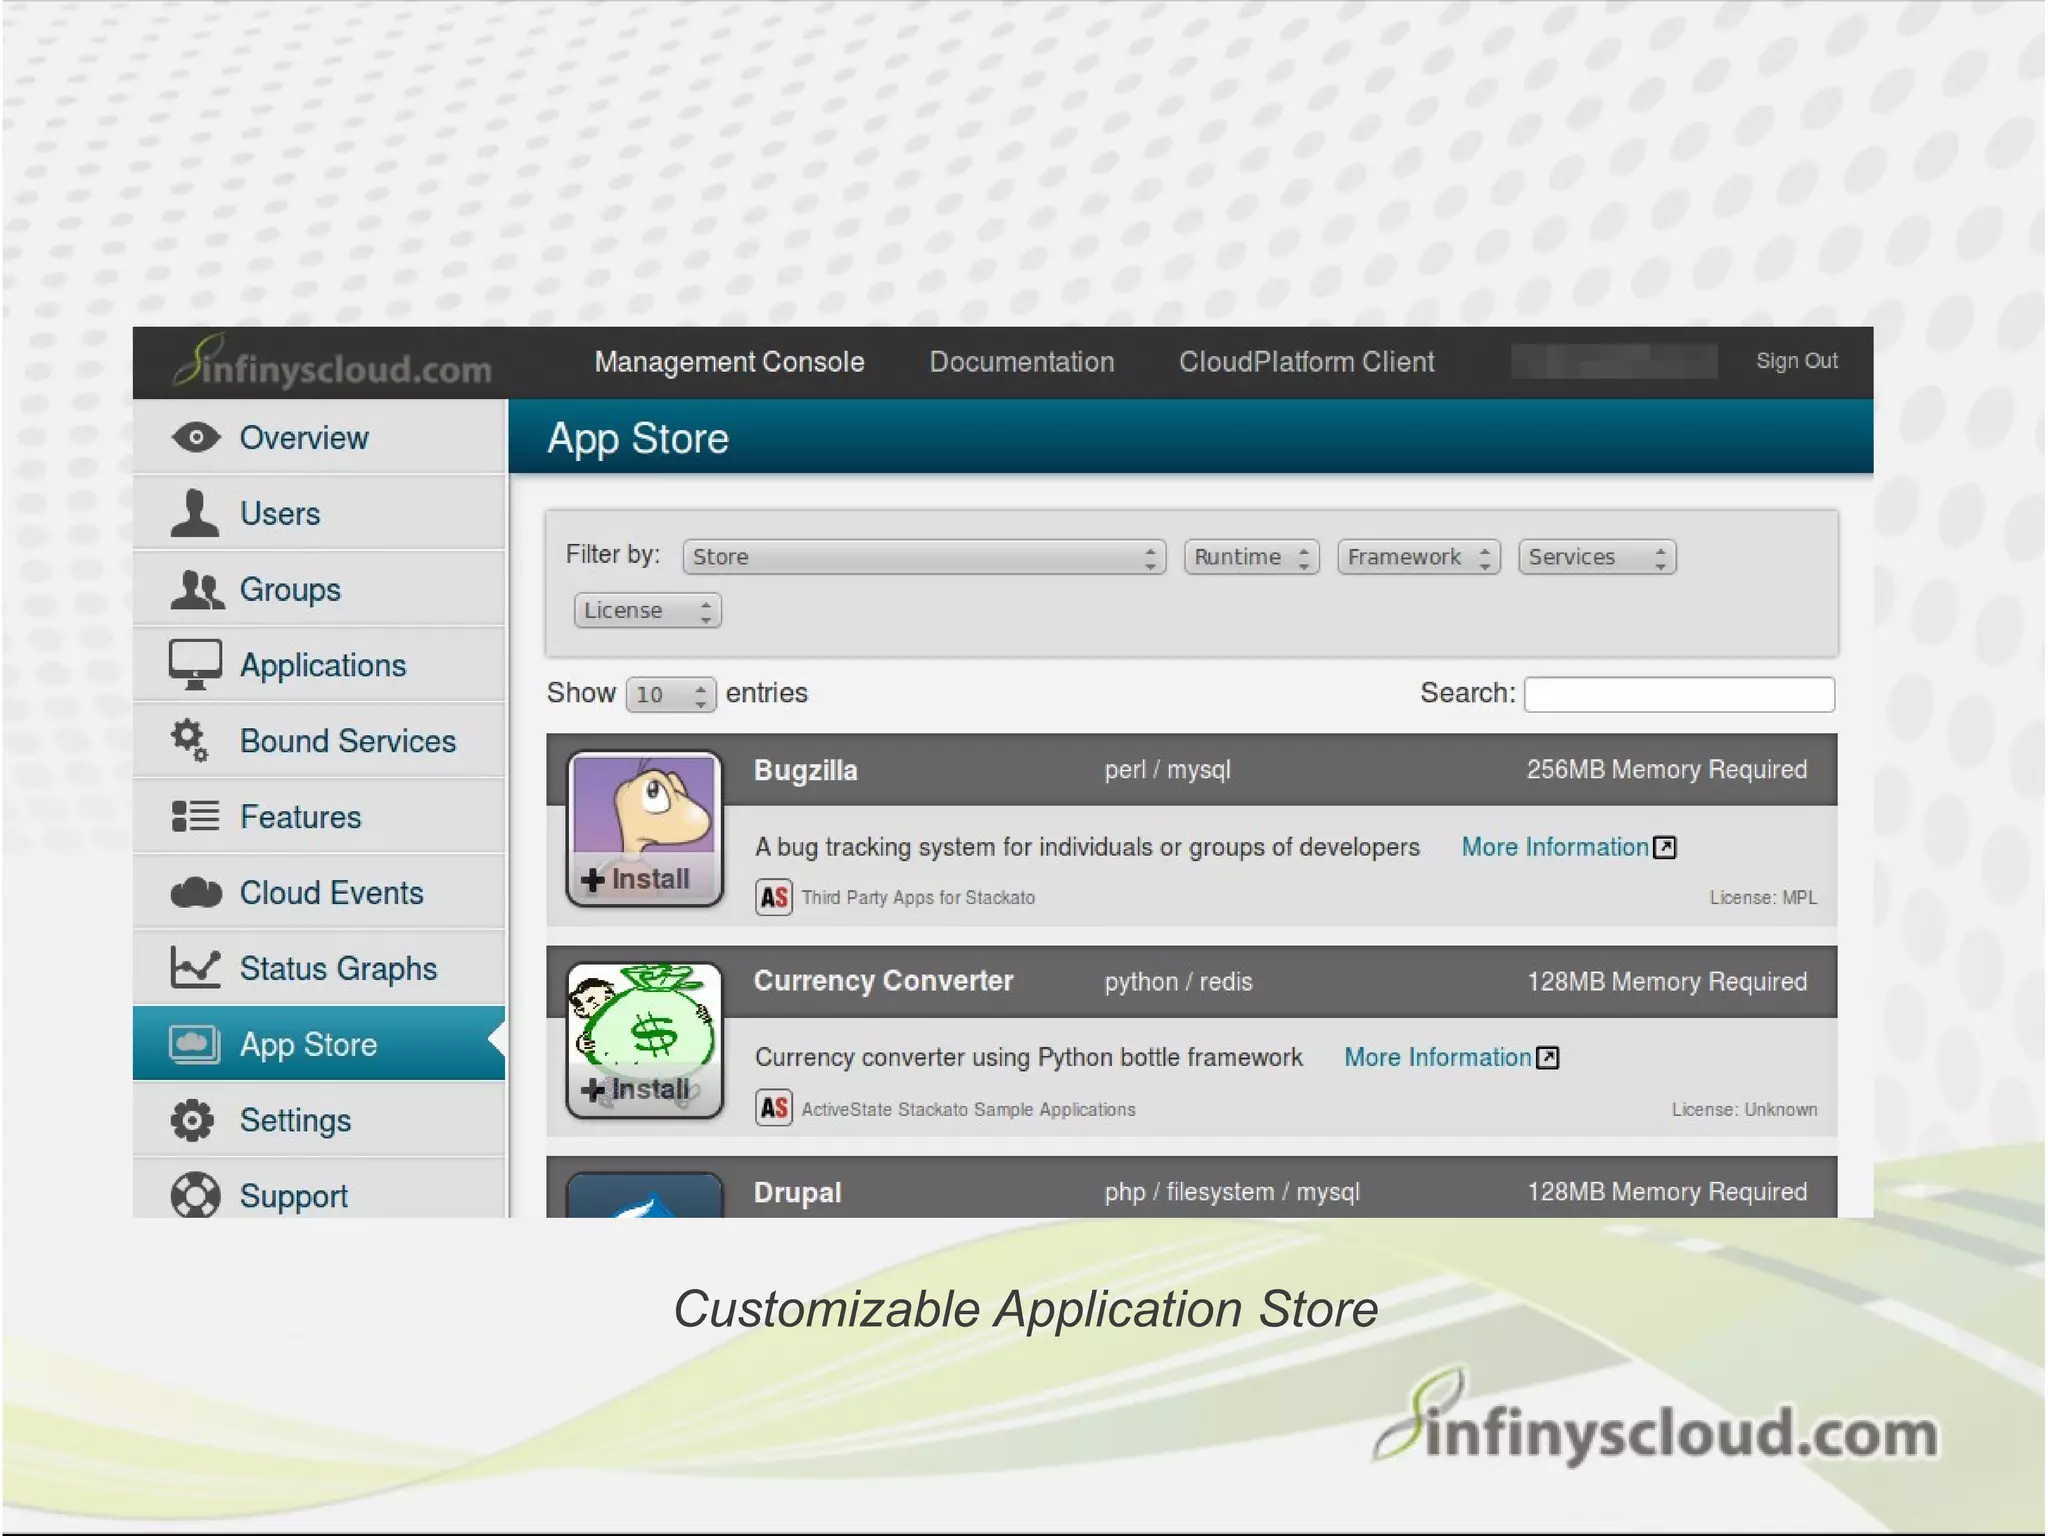The width and height of the screenshot is (2048, 1536).
Task: Click the Support lifebuoy icon
Action: [x=195, y=1196]
